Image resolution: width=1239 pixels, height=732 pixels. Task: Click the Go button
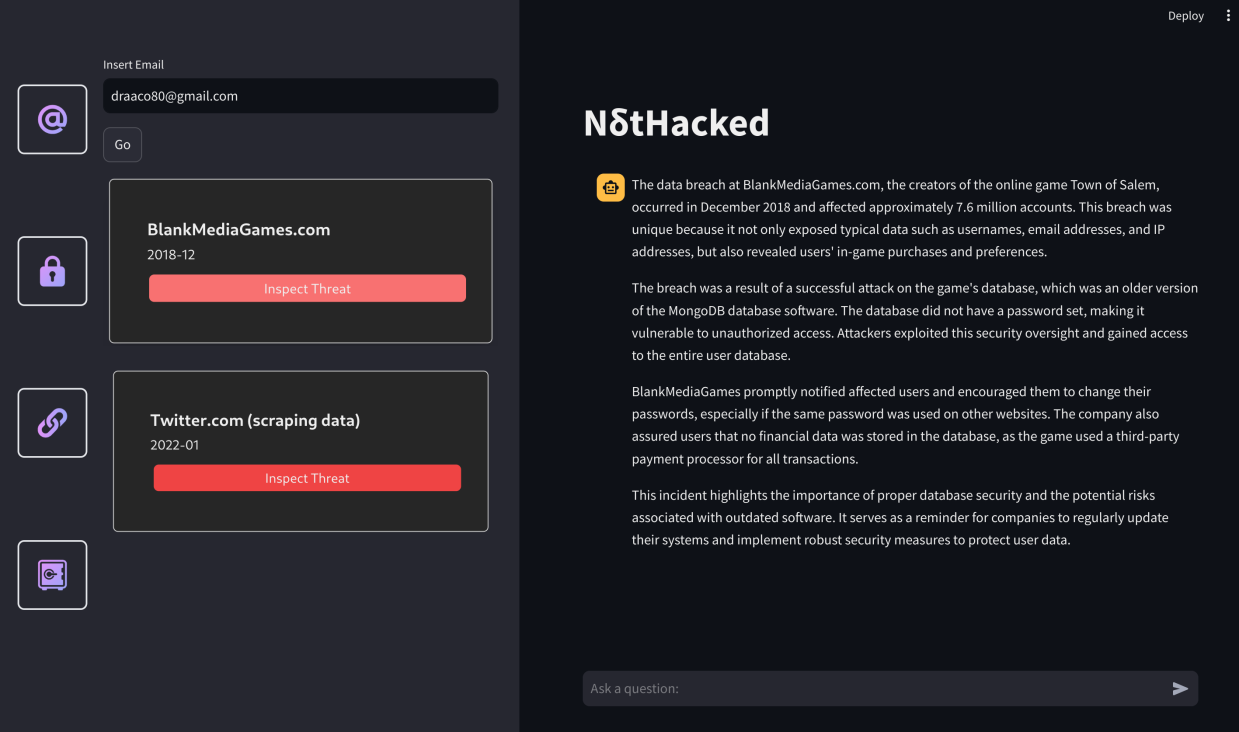point(122,145)
